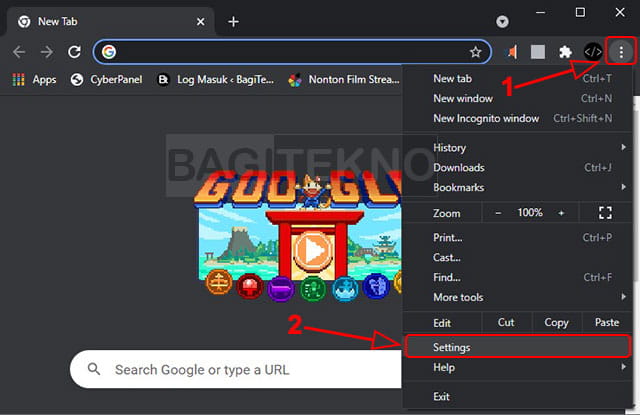Click the purple doodle badge

pos(280,289)
